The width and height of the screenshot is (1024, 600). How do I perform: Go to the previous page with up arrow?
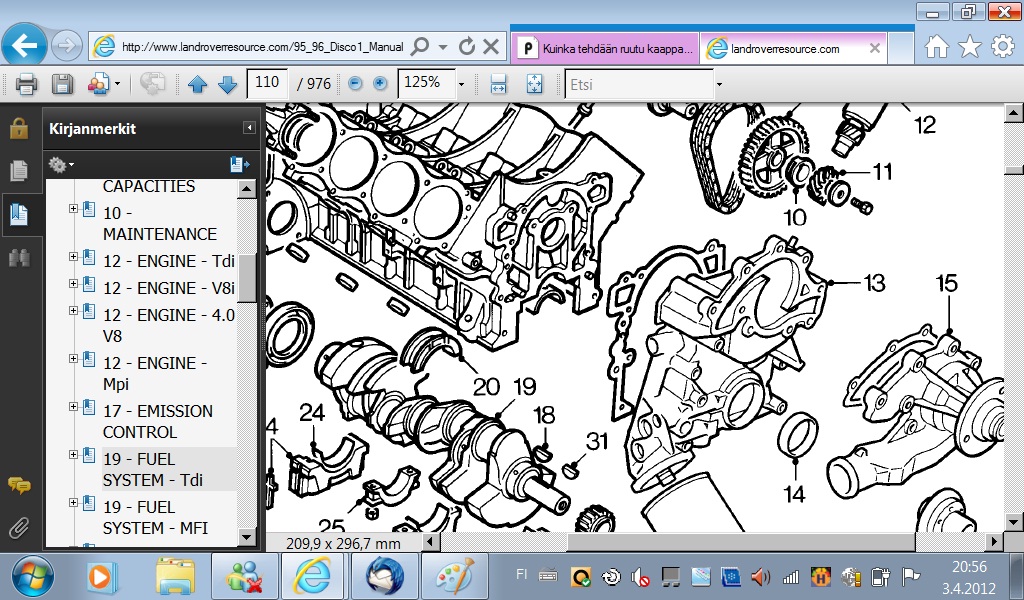pos(197,85)
